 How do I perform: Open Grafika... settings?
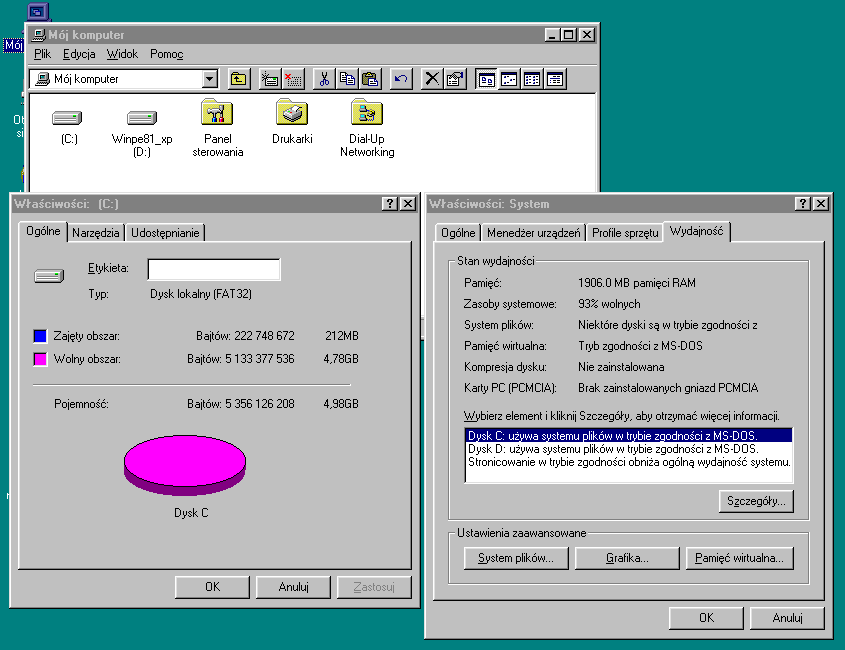[627, 558]
